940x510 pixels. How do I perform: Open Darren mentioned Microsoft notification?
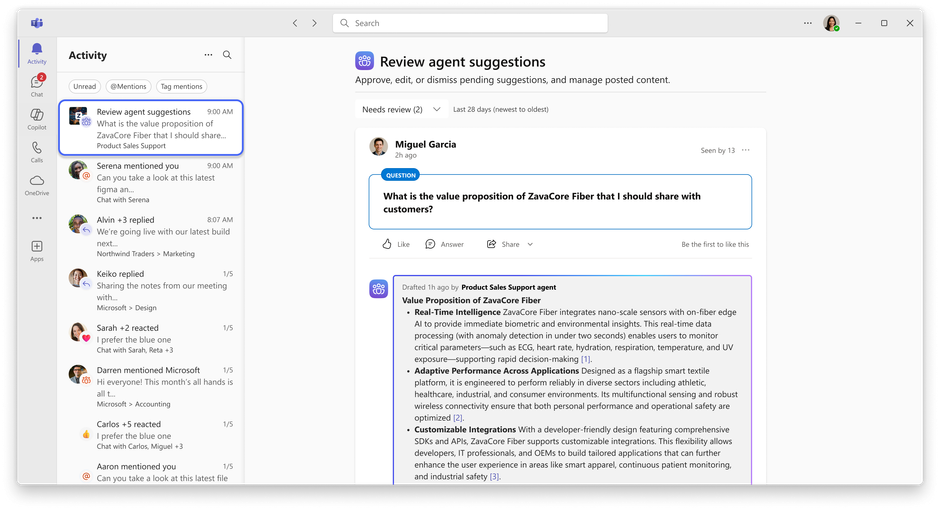click(x=150, y=387)
